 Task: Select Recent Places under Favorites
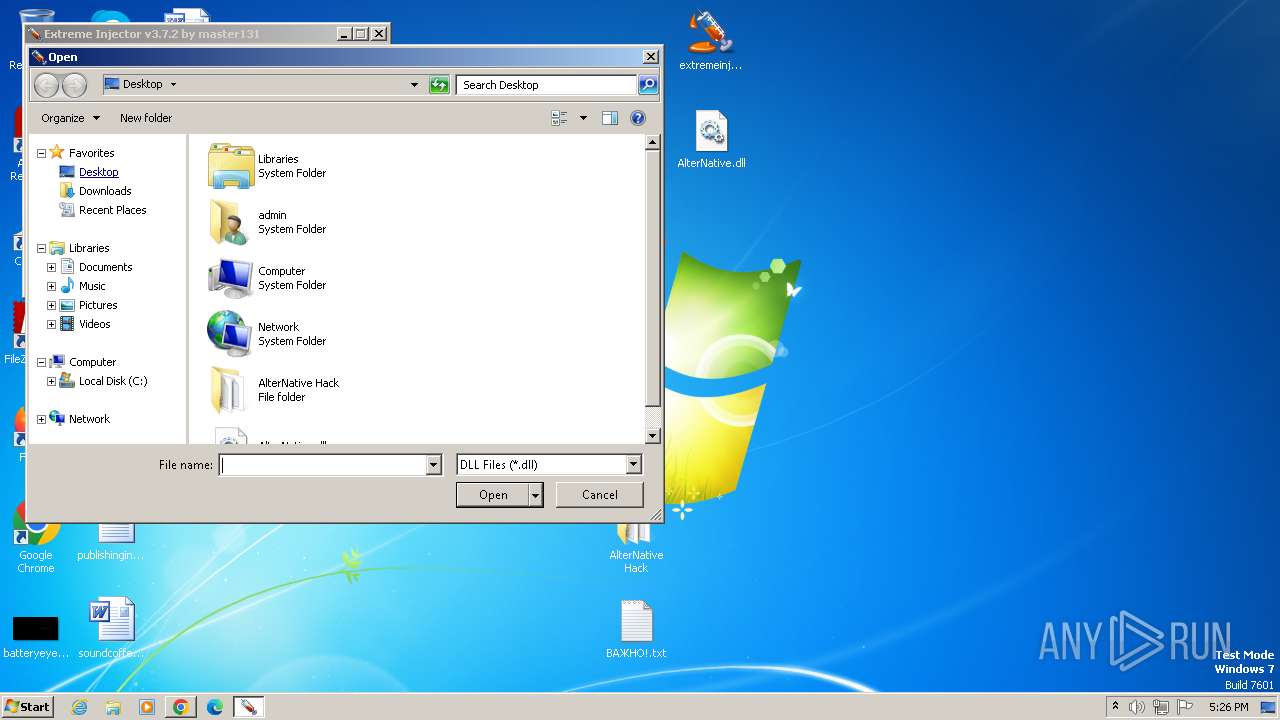[112, 210]
